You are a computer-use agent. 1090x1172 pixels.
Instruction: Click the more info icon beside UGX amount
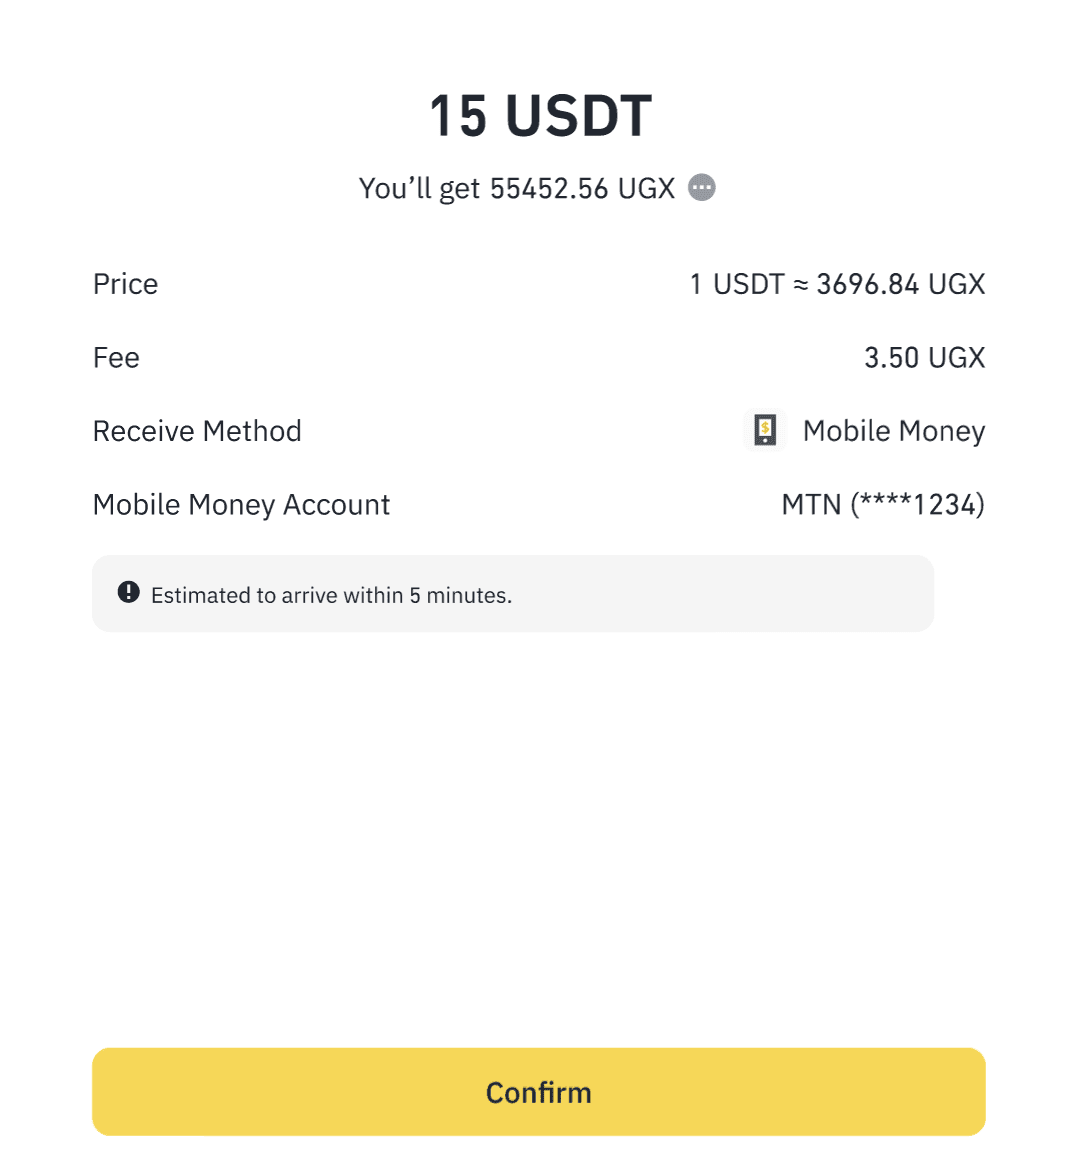click(702, 188)
